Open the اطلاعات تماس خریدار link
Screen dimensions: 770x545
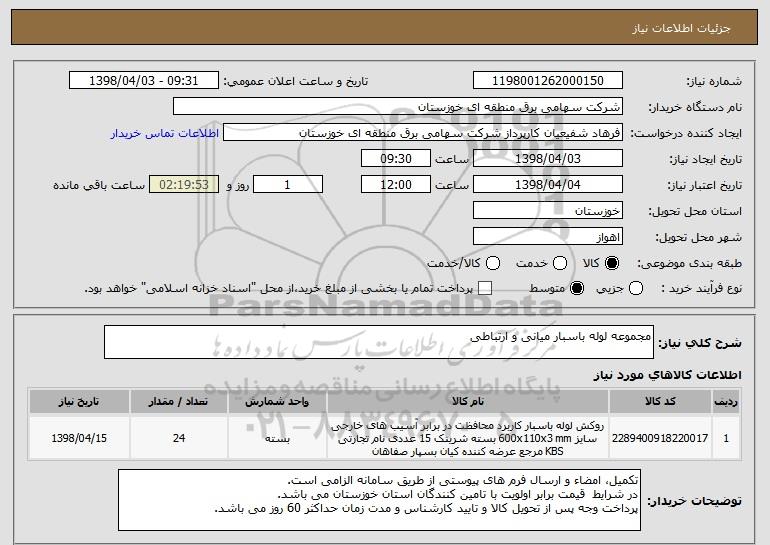coord(165,133)
